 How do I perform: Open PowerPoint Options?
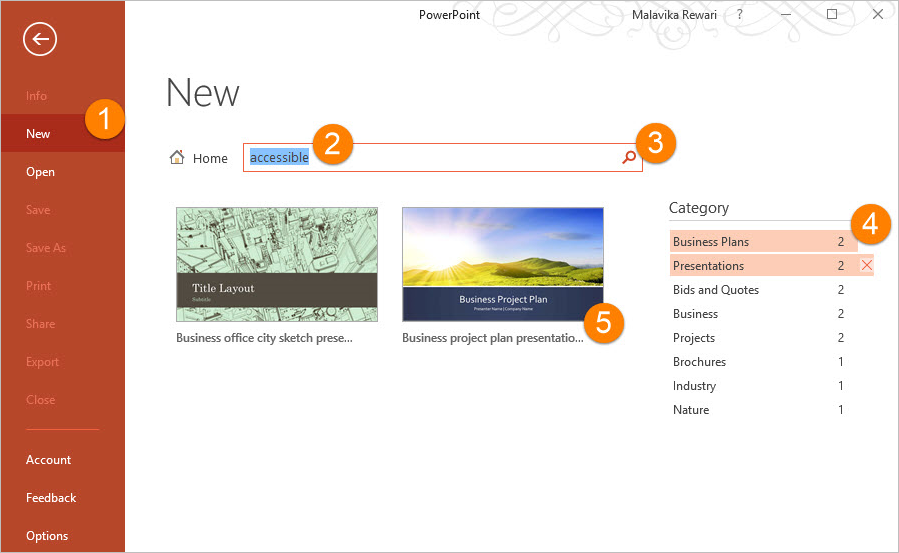pos(47,536)
